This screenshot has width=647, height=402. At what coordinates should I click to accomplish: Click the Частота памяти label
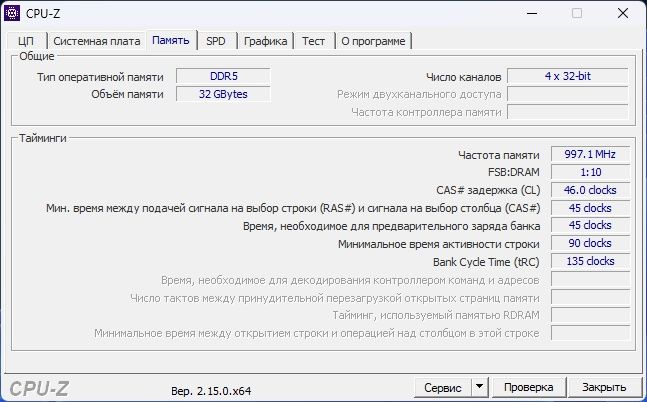click(x=498, y=155)
